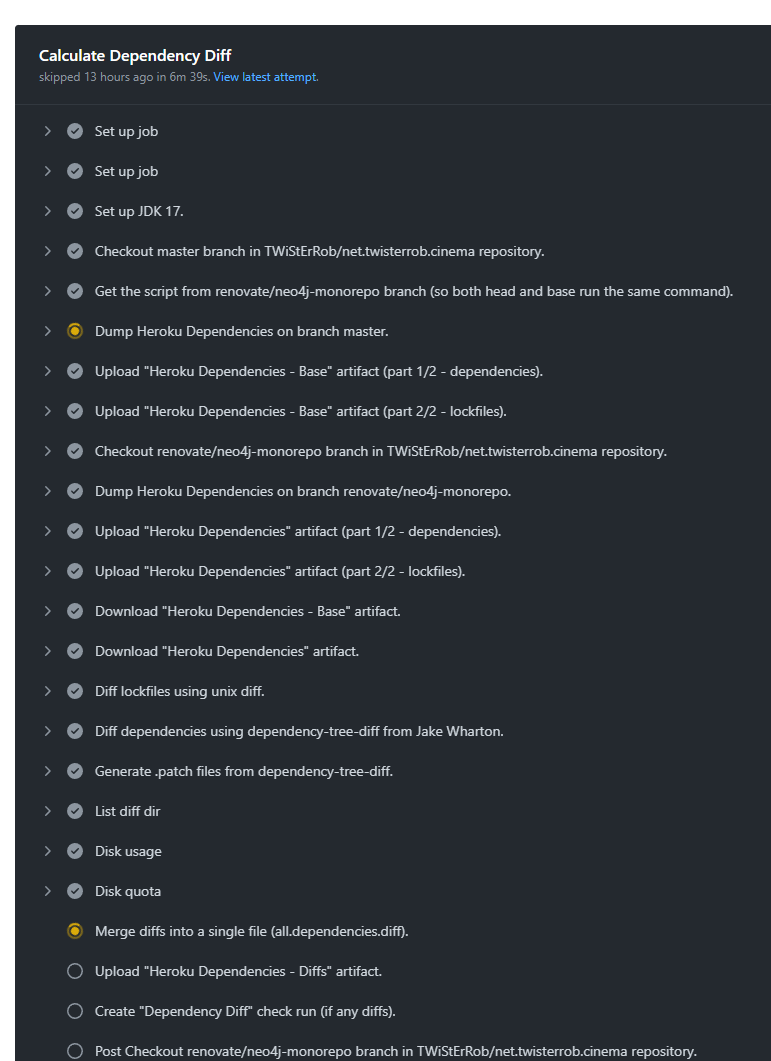Expand the Upload Heroku Dependencies - Base part 2/2 step
The image size is (771, 1061).
[47, 411]
